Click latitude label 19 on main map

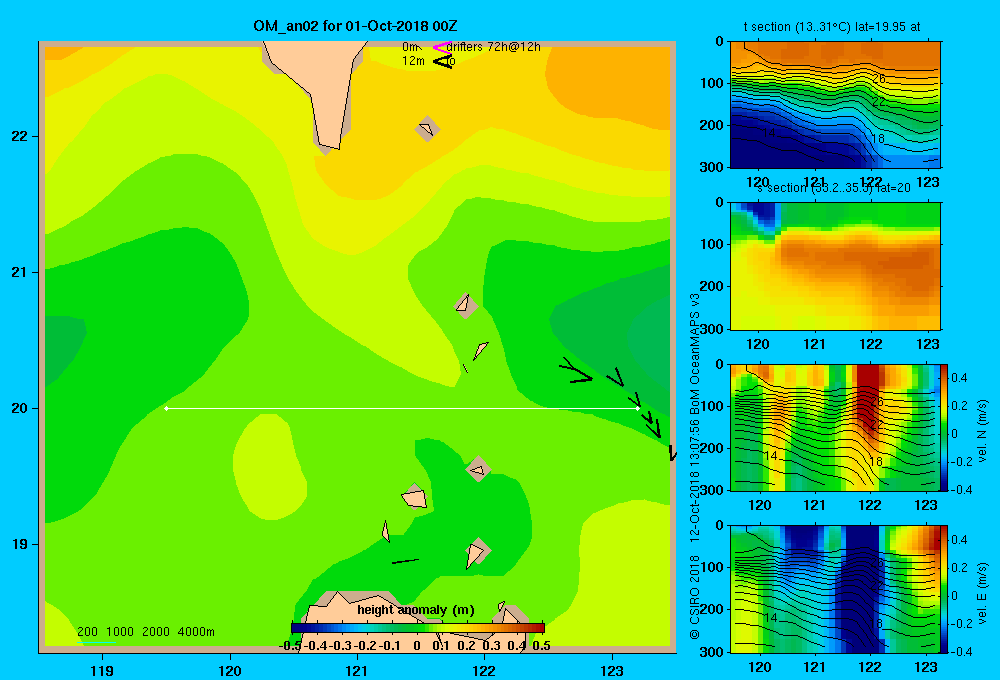[x=20, y=544]
